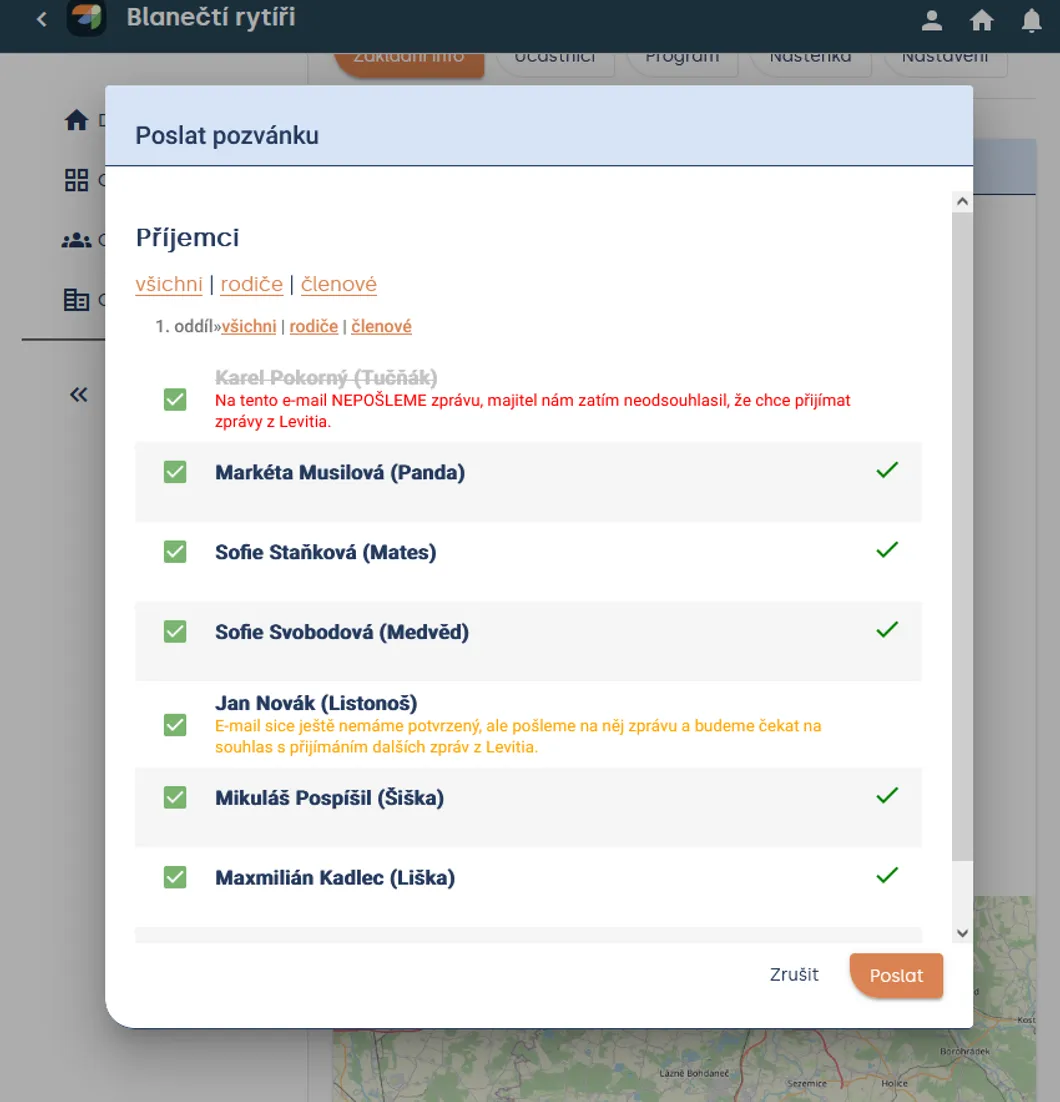This screenshot has height=1102, width=1060.
Task: Open sidebar building icon
Action: [76, 300]
